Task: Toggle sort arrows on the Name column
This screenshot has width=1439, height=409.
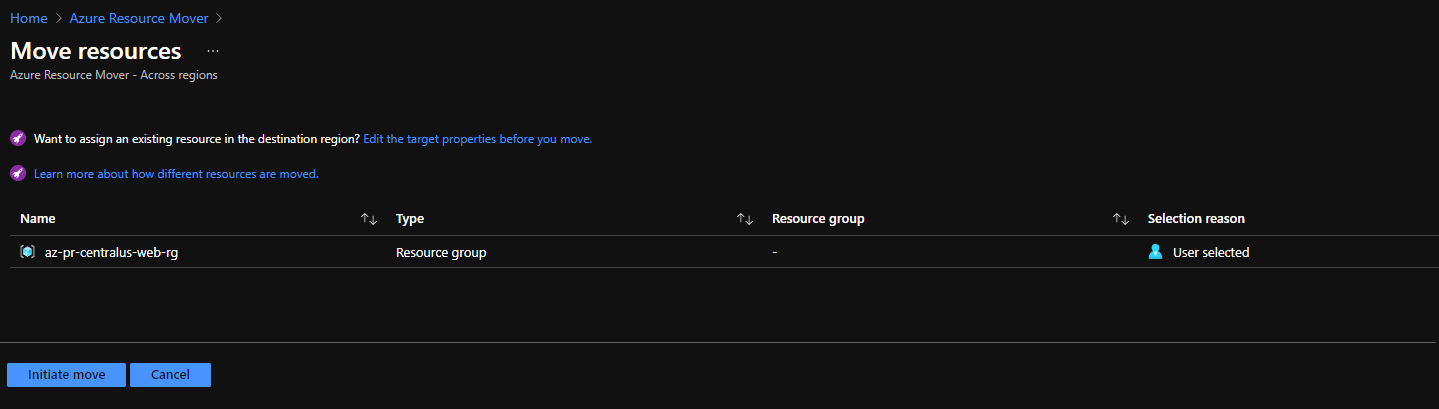Action: 369,219
